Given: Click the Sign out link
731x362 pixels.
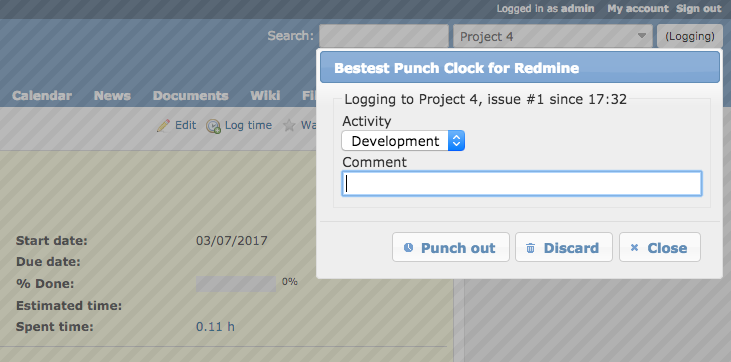Looking at the screenshot, I should pos(699,8).
